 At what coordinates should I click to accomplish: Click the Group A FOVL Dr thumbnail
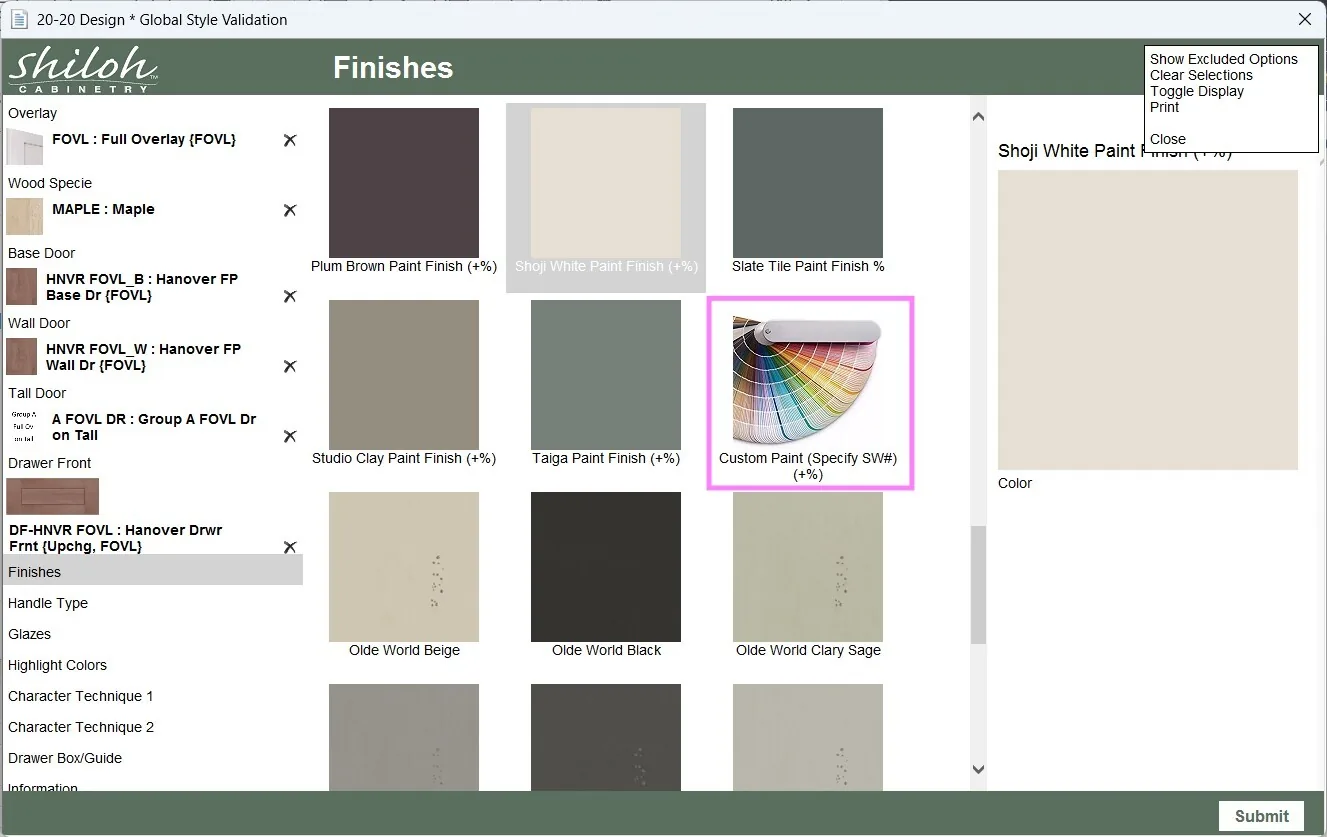pos(25,426)
